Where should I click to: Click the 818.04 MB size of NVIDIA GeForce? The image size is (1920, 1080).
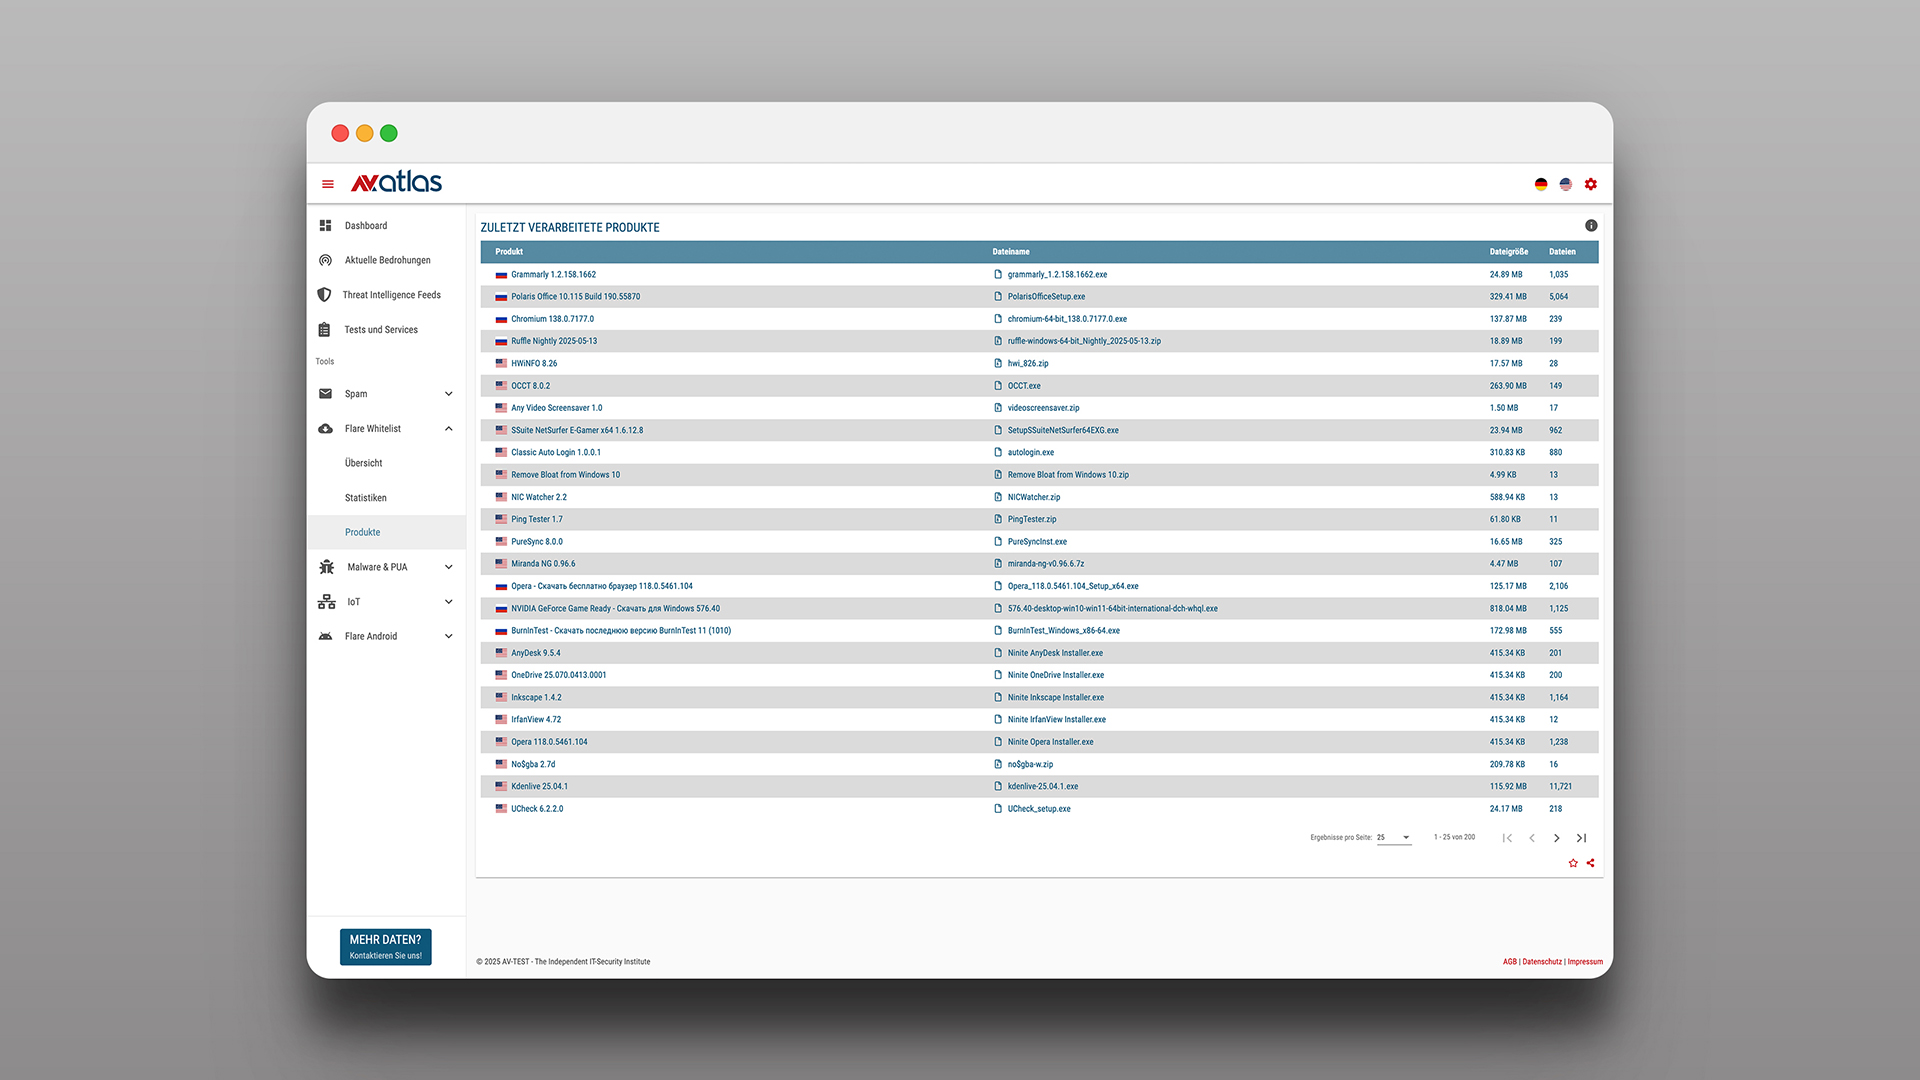click(1508, 609)
